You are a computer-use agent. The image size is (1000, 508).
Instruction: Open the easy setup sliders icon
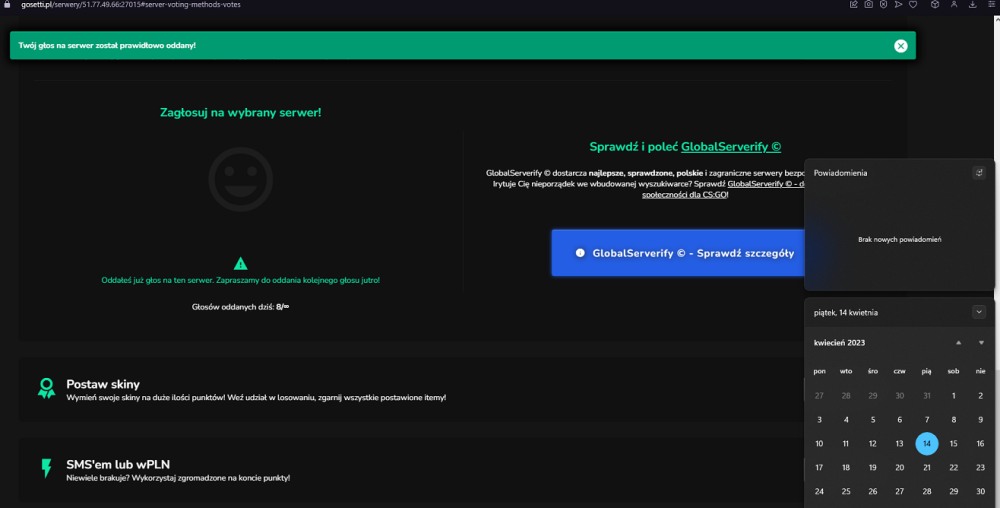pos(991,4)
